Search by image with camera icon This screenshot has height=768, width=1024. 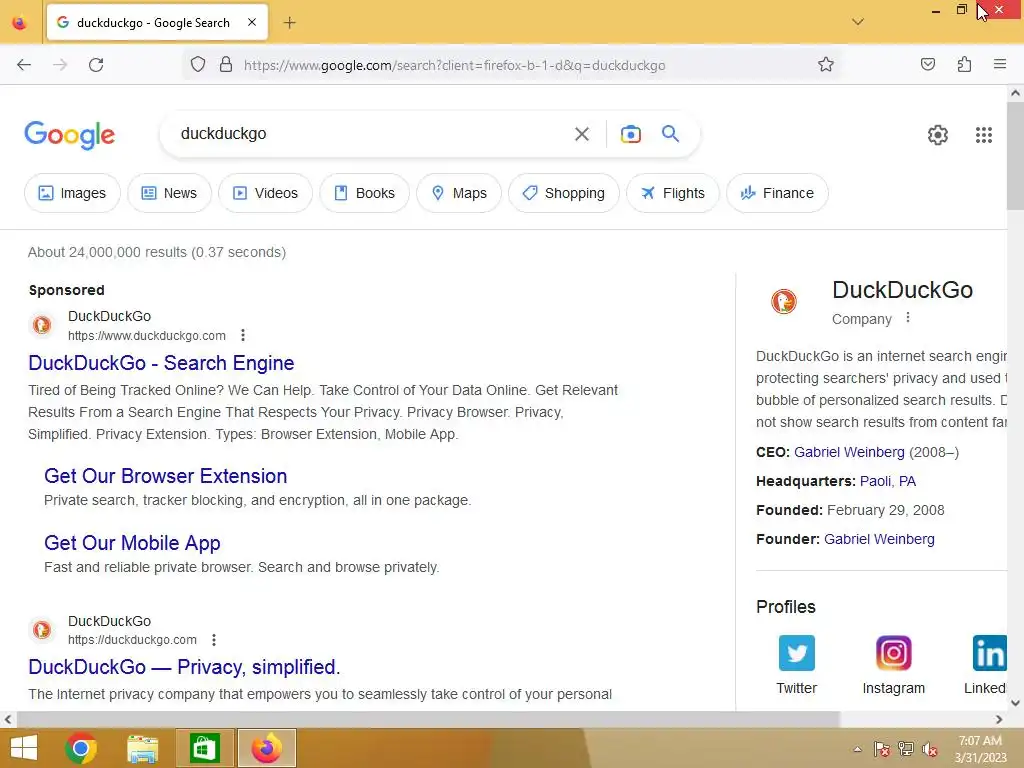click(630, 134)
